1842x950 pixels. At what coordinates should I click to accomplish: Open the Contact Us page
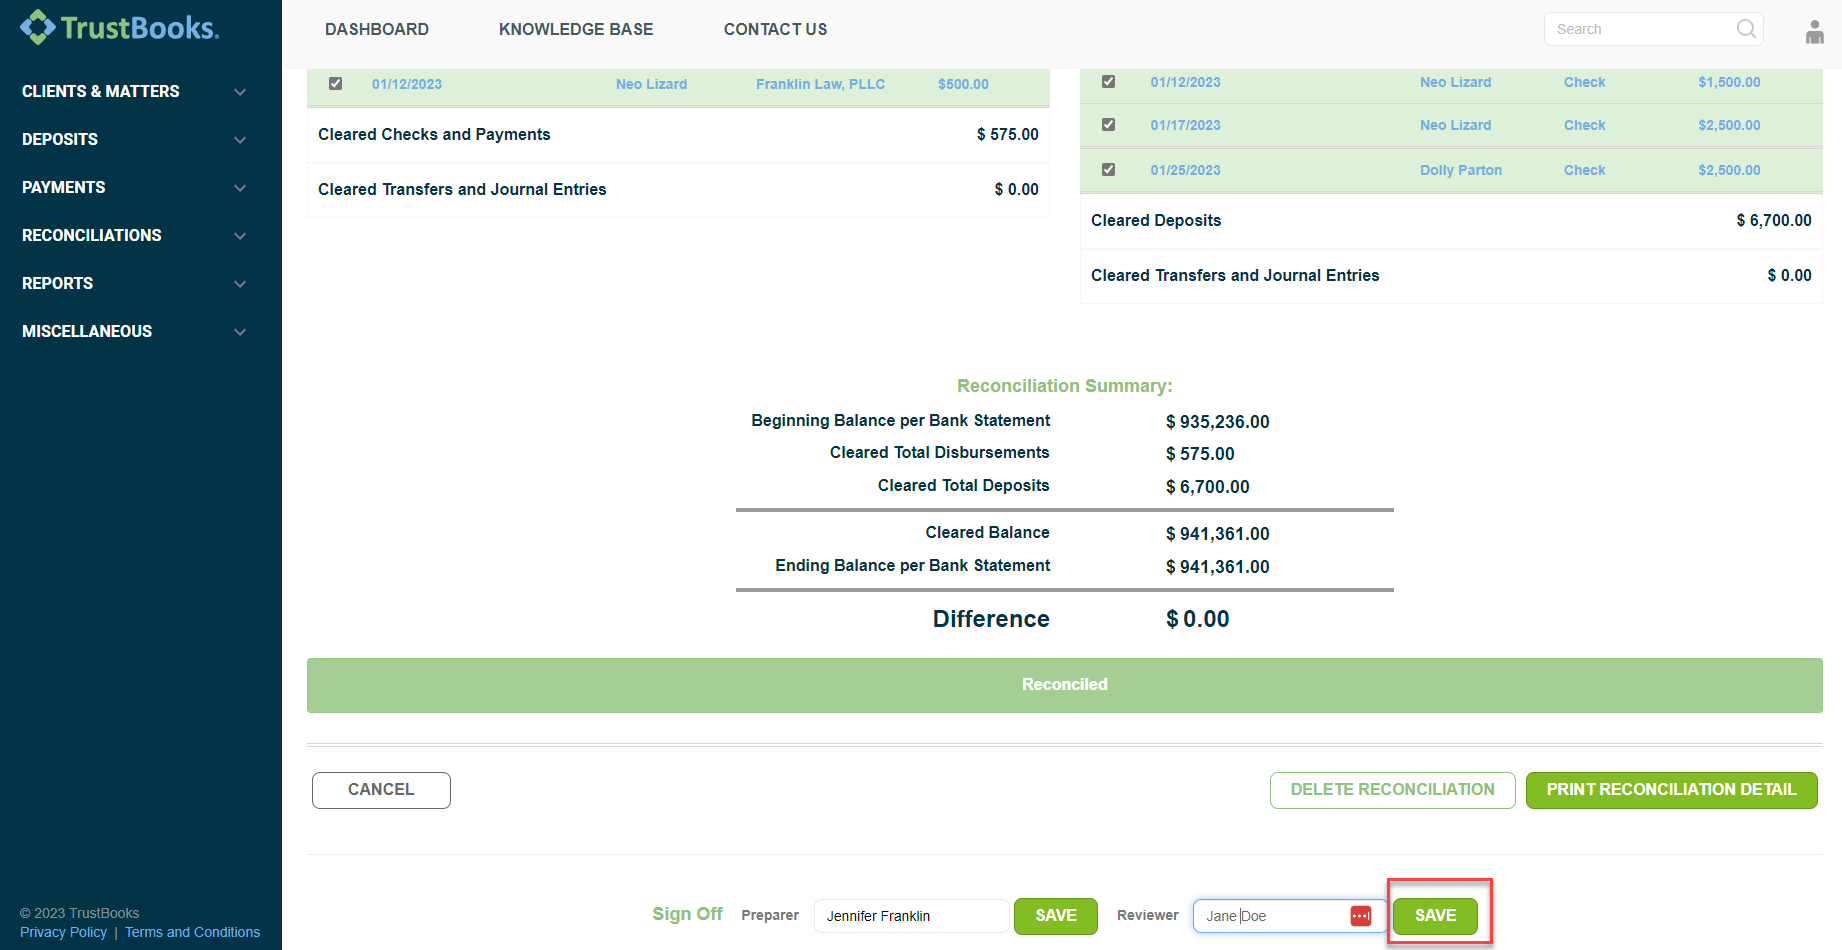pyautogui.click(x=776, y=29)
